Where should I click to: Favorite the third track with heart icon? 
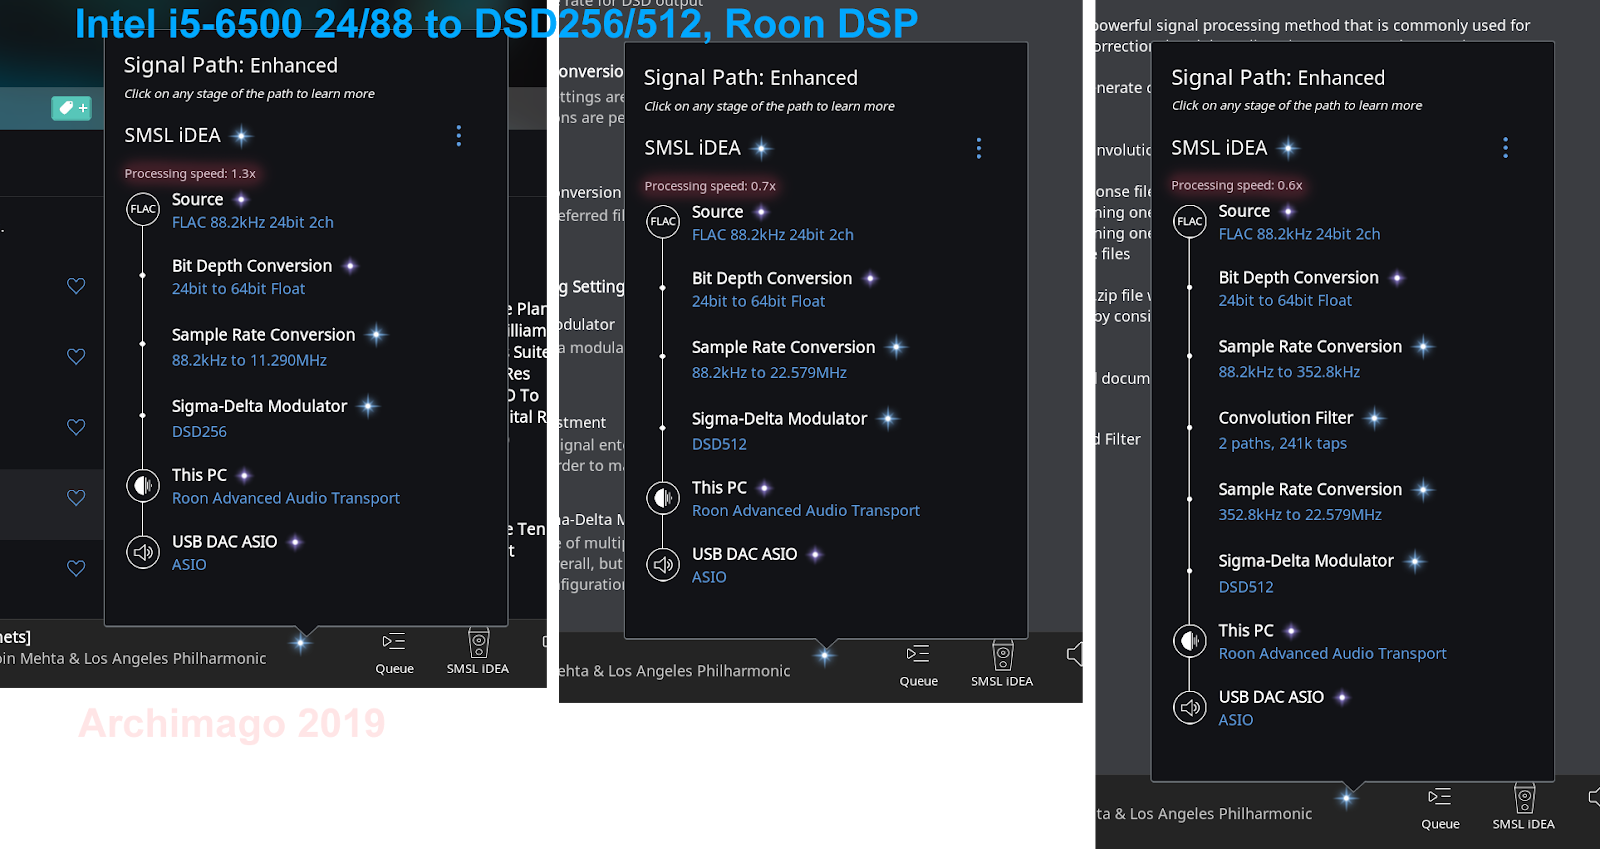[76, 427]
